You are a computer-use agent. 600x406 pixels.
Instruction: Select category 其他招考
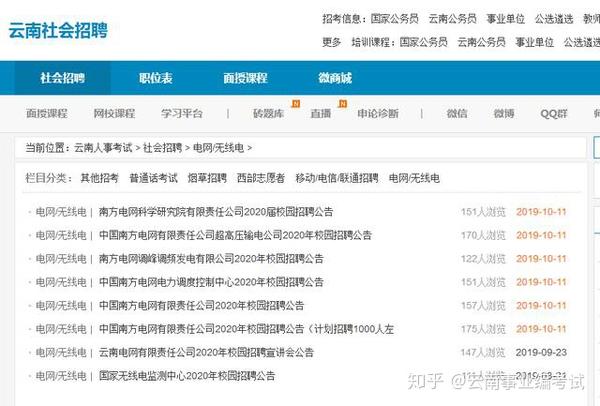pyautogui.click(x=99, y=178)
